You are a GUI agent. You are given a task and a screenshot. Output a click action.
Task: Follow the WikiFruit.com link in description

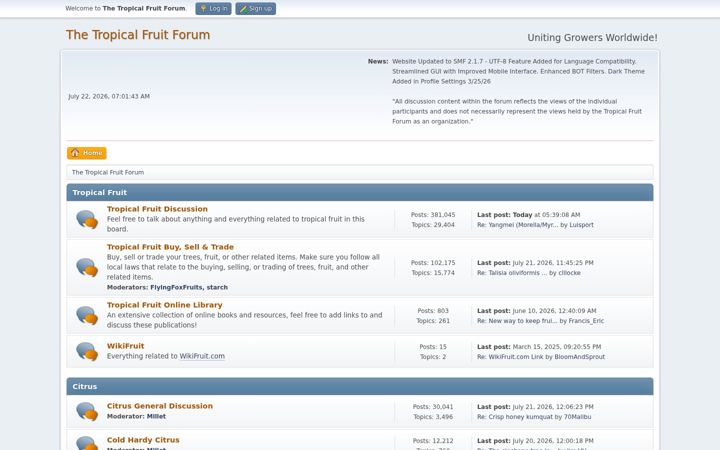point(202,356)
